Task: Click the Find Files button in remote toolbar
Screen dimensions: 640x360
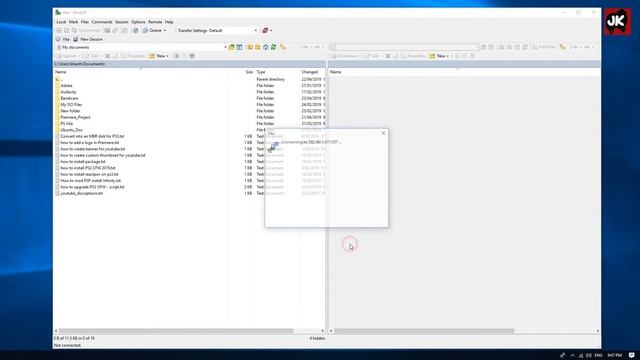Action: coord(543,47)
